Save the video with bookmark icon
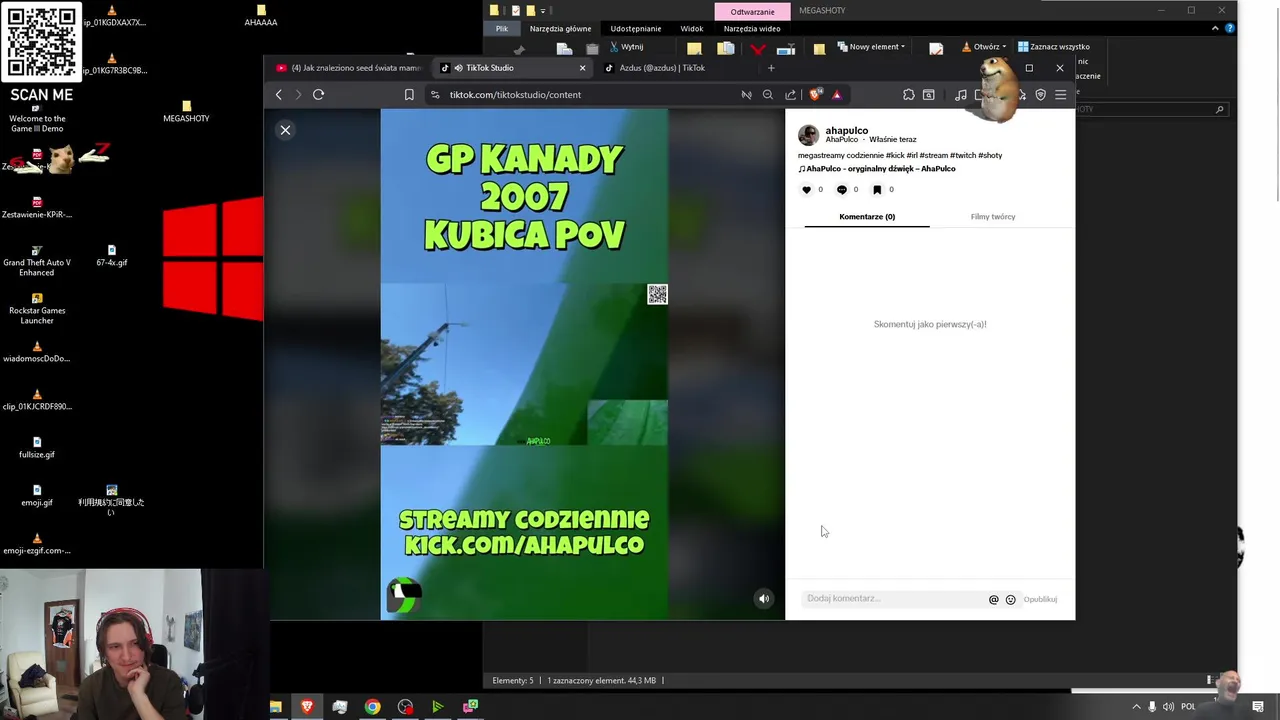 click(x=877, y=190)
